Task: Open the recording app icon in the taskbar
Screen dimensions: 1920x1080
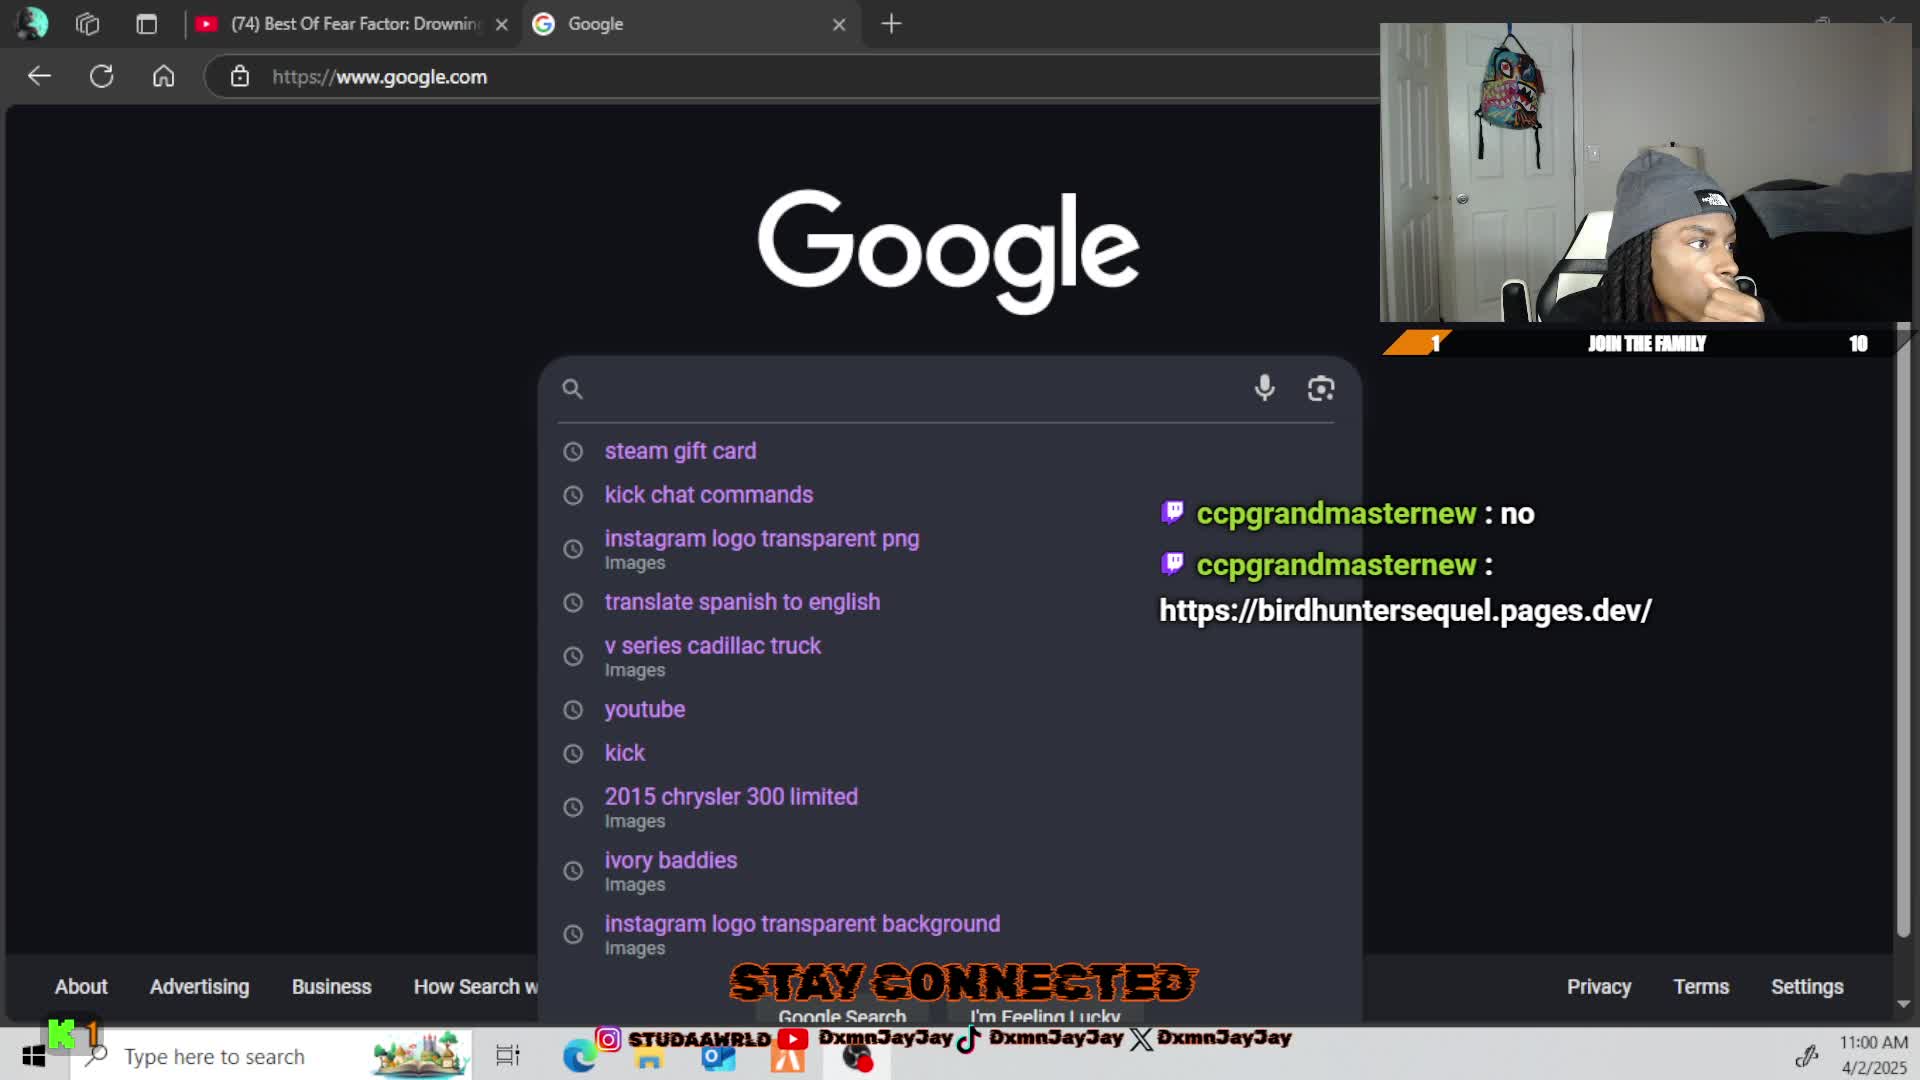Action: click(857, 1058)
